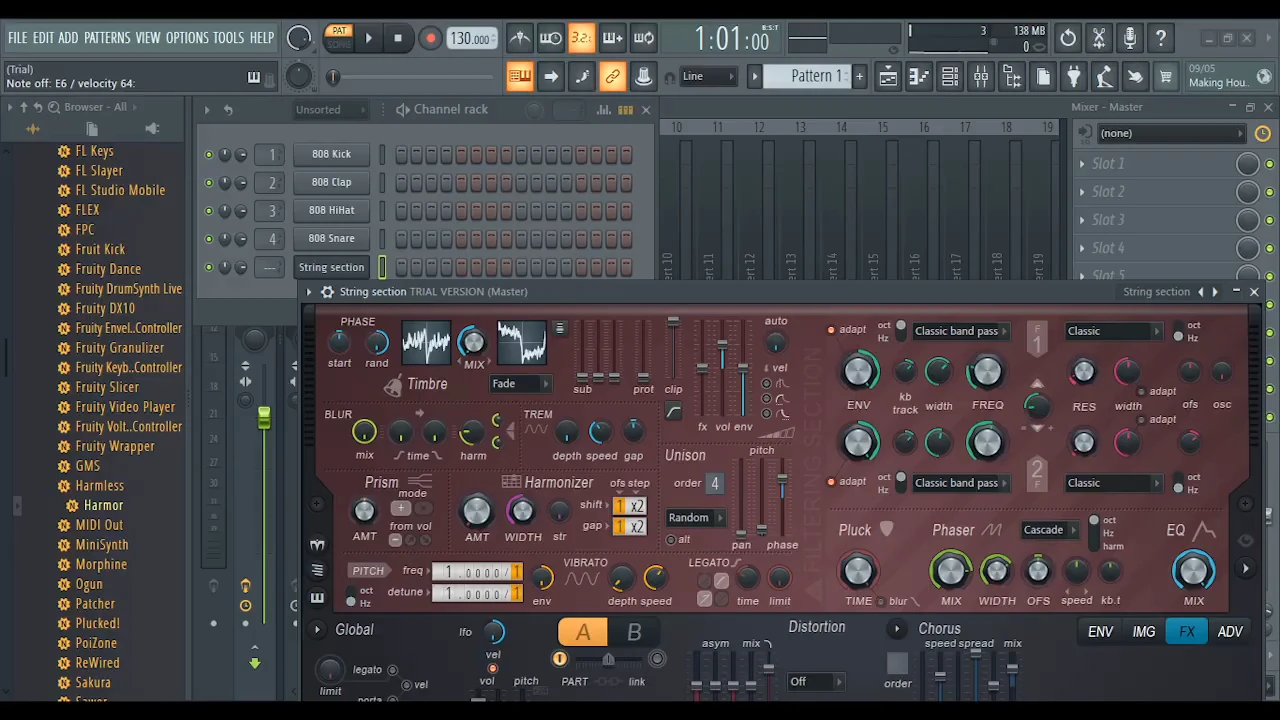
Task: Toggle the metronome icon
Action: click(x=520, y=39)
